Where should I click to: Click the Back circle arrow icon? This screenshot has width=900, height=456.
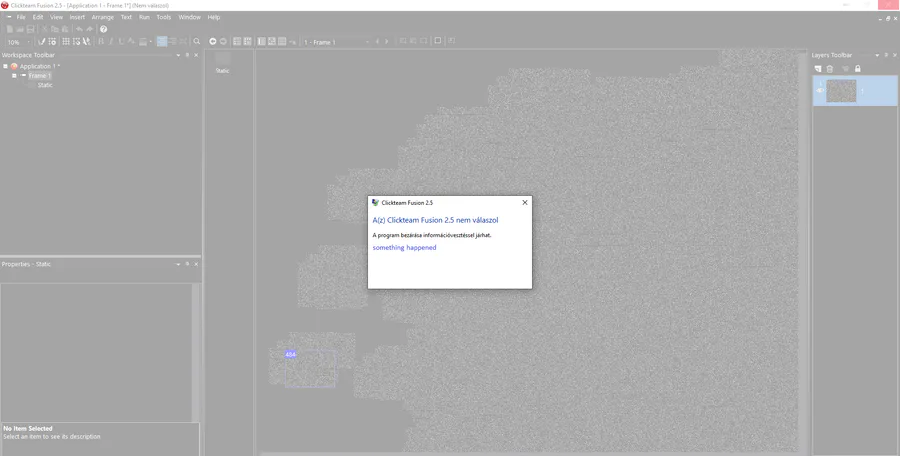click(212, 41)
